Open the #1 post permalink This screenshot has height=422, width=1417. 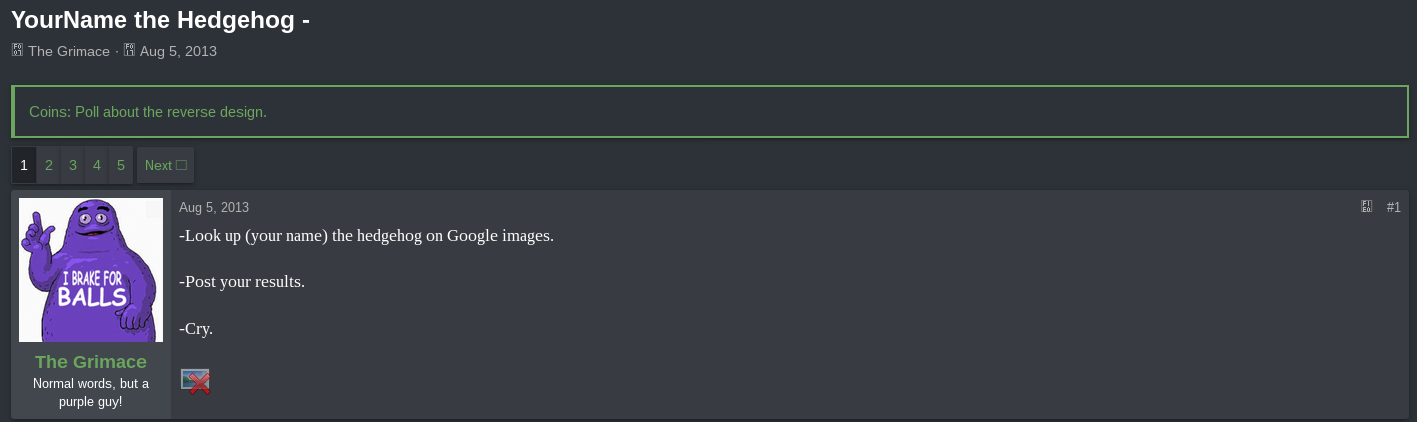[1393, 207]
